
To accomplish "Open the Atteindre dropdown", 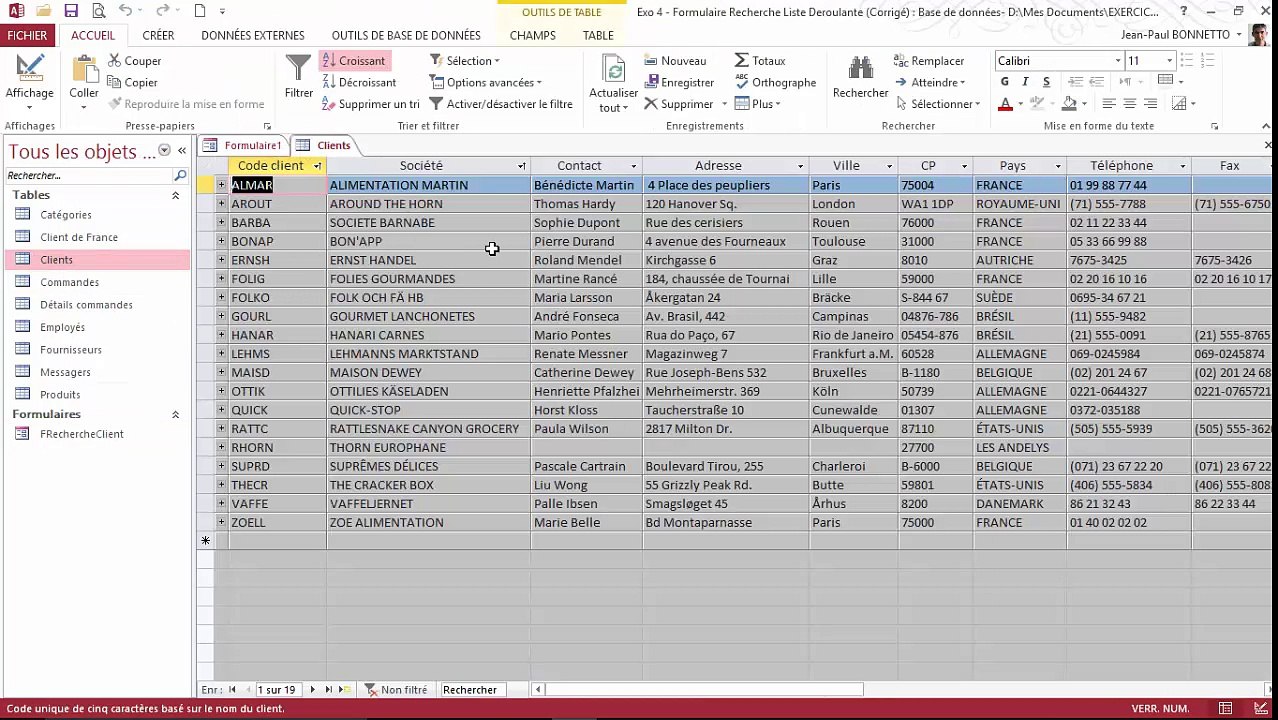I will (x=931, y=83).
